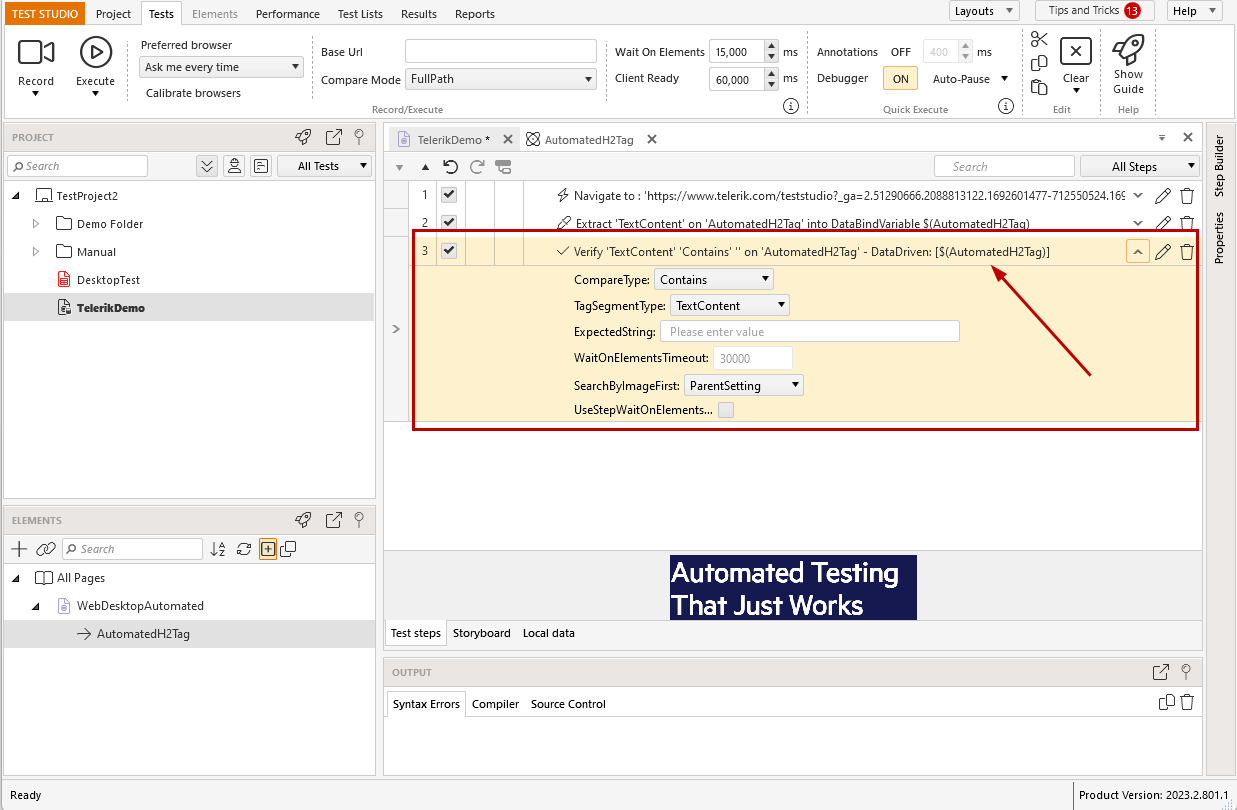Tick the UseStepWaitOnElements checkbox
Viewport: 1237px width, 810px height.
pos(726,410)
